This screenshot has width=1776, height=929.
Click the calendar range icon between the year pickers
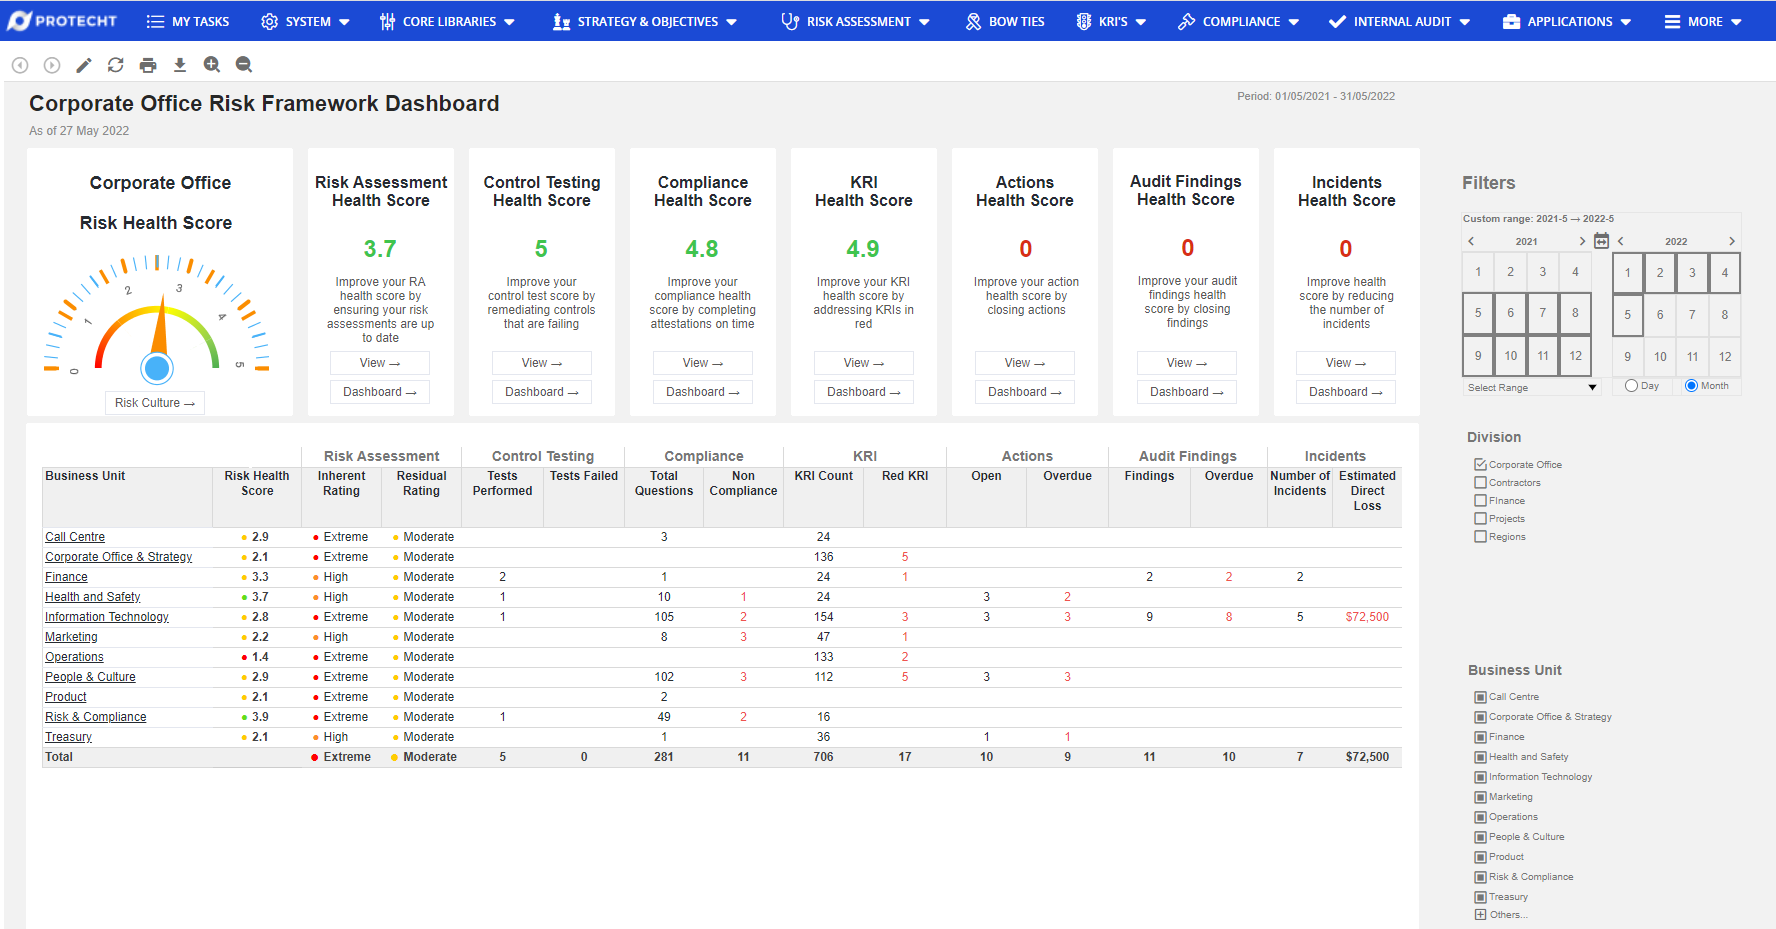pyautogui.click(x=1604, y=240)
